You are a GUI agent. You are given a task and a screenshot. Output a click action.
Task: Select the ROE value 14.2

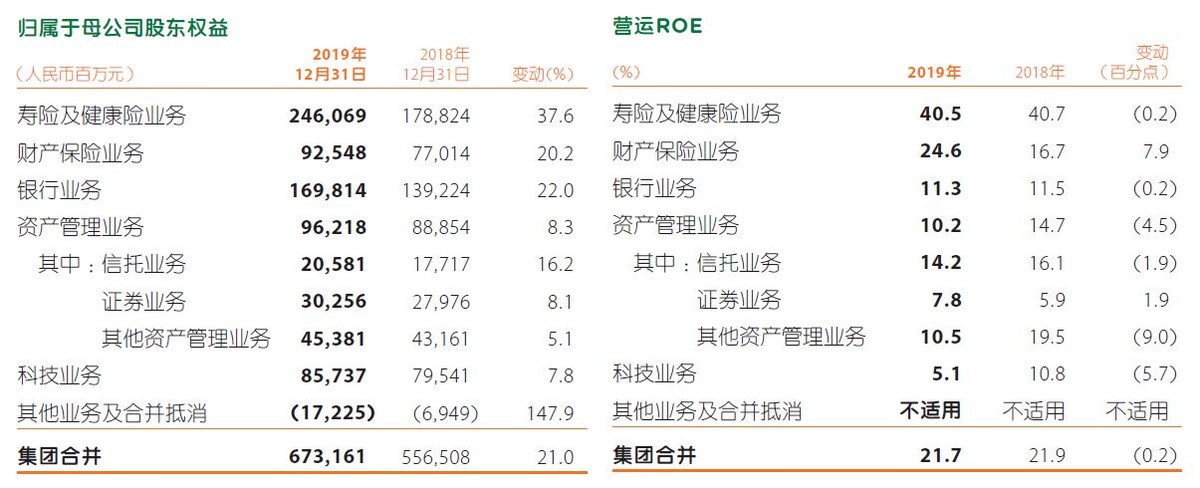tap(942, 263)
